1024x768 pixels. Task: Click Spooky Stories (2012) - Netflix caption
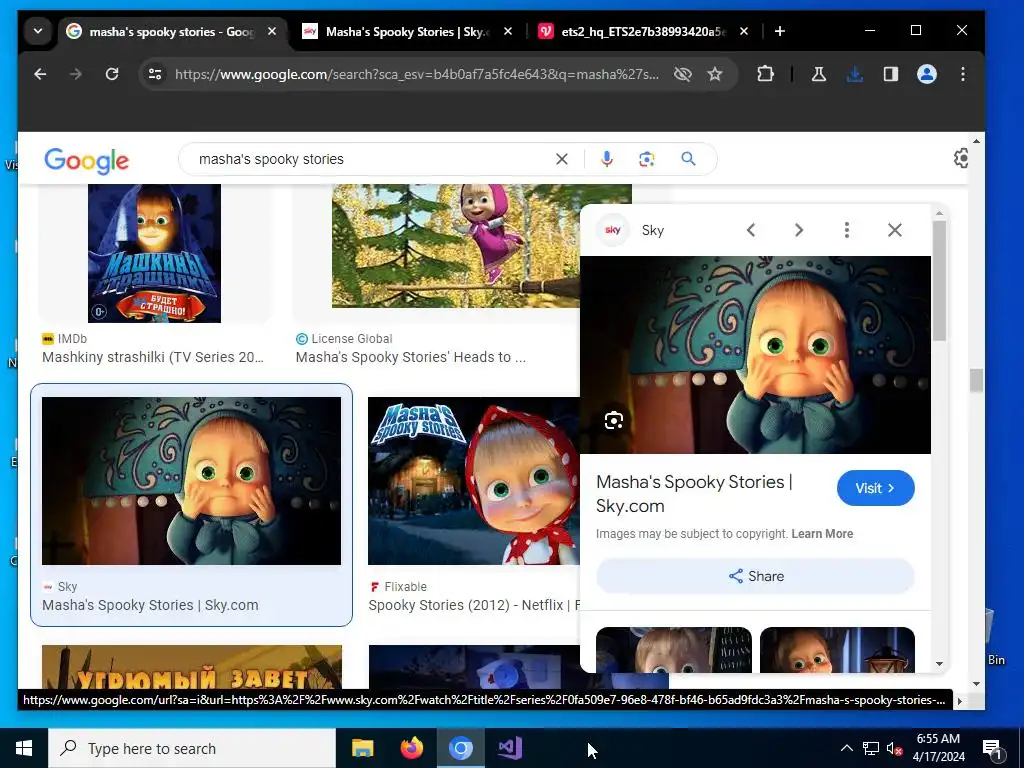473,605
